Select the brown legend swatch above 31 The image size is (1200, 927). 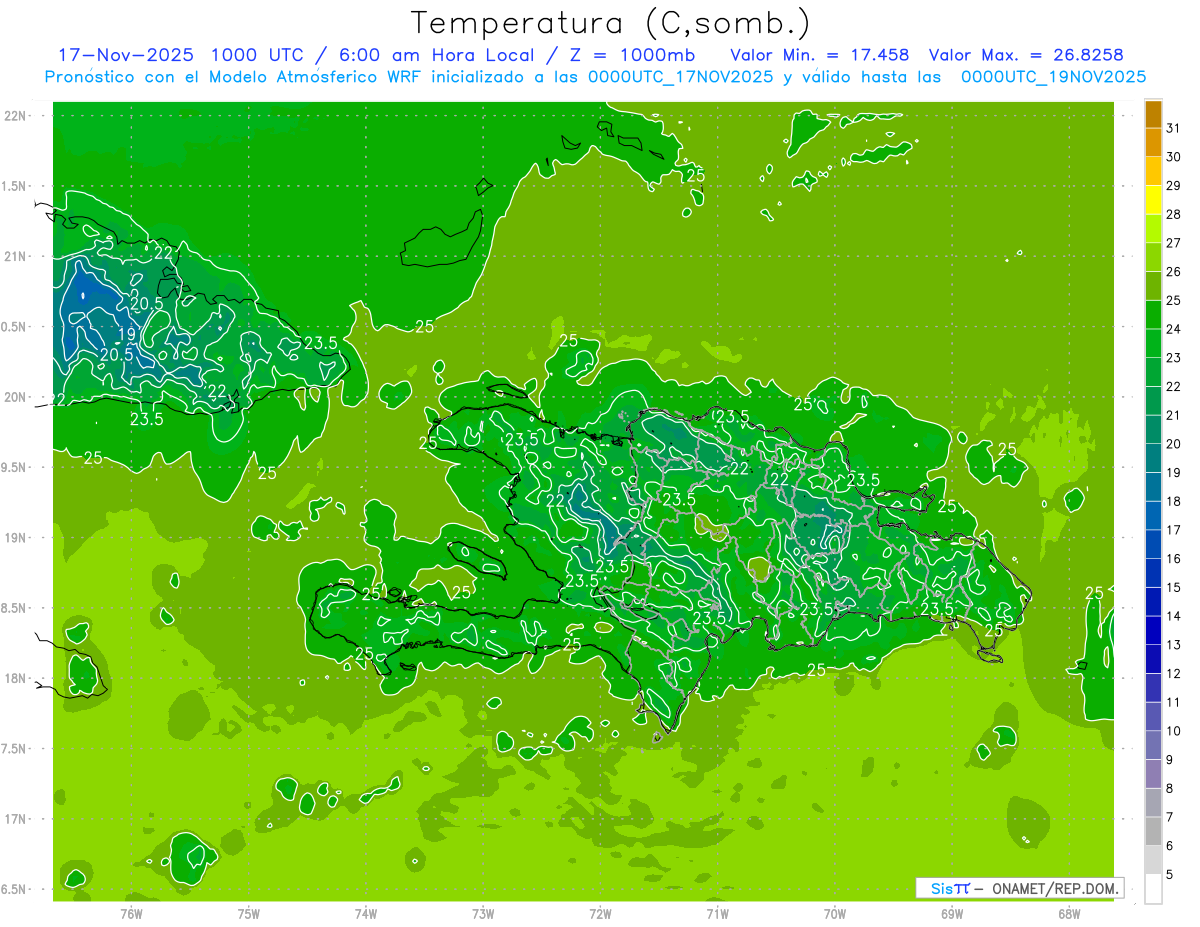(x=1153, y=114)
